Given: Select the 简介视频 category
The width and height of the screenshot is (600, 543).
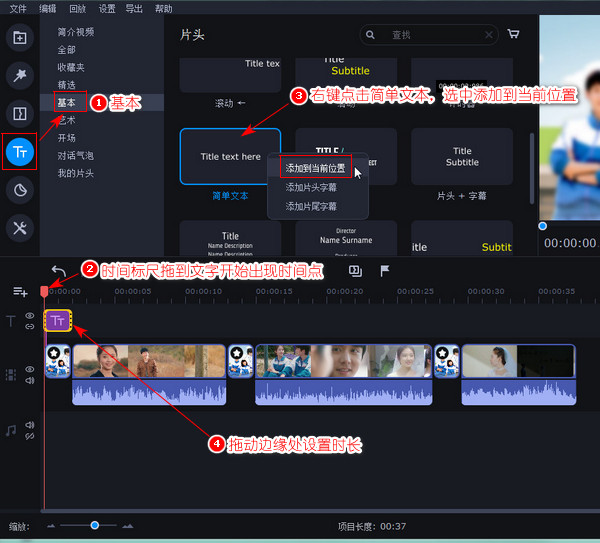Looking at the screenshot, I should 76,32.
